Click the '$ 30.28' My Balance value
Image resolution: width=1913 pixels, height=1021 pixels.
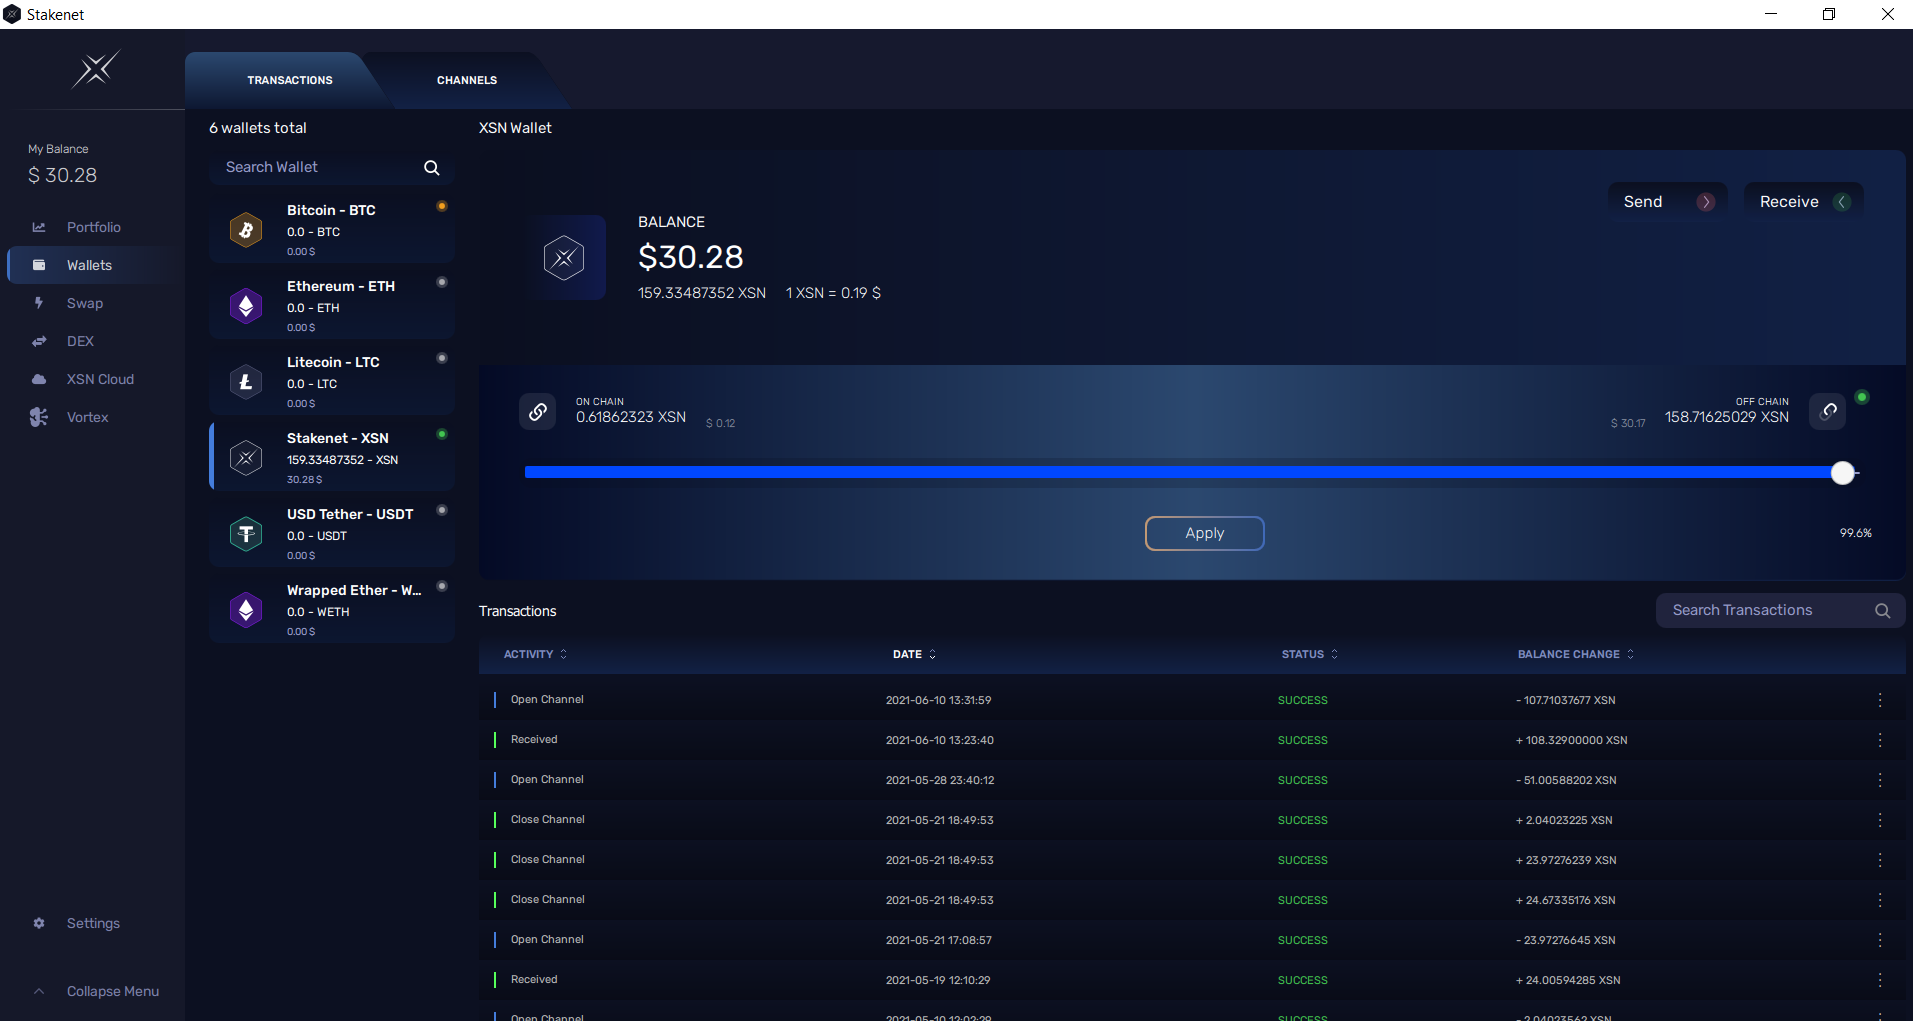click(x=63, y=175)
